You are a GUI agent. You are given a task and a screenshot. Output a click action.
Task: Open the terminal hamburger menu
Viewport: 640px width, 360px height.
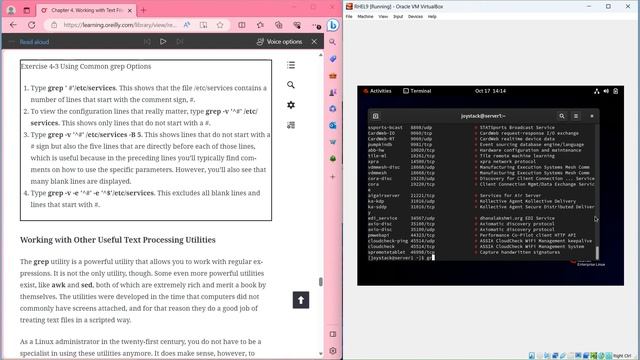[x=576, y=116]
